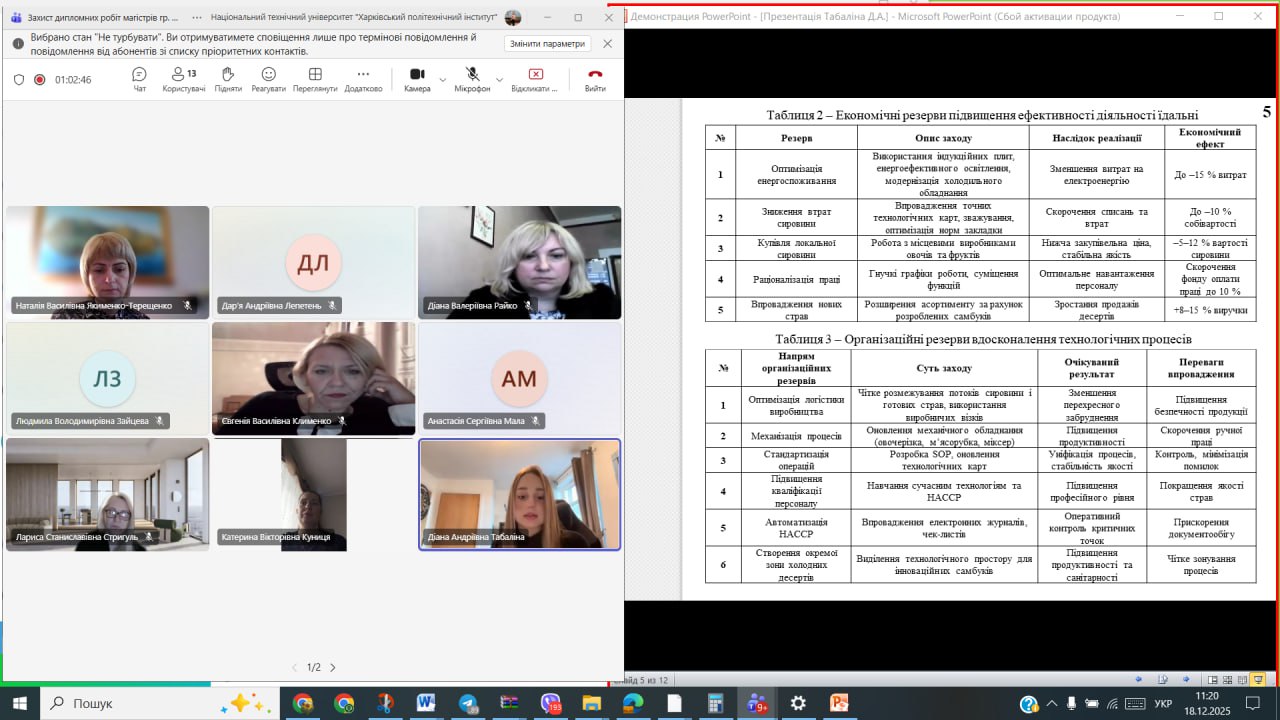Open the reactions menu (Реагувати)

(x=268, y=79)
